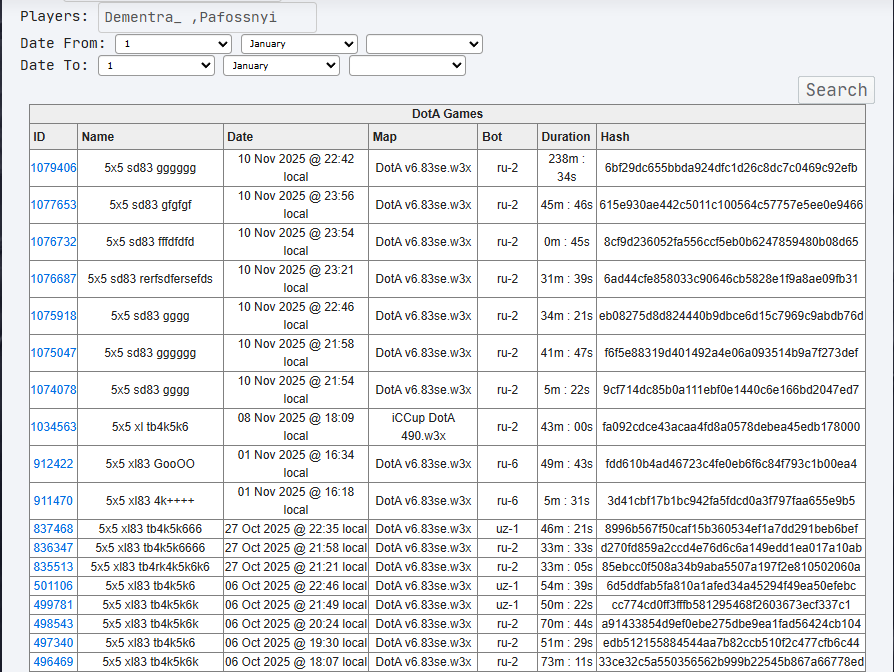This screenshot has width=894, height=672.
Task: Click the Bot column header
Action: point(507,137)
